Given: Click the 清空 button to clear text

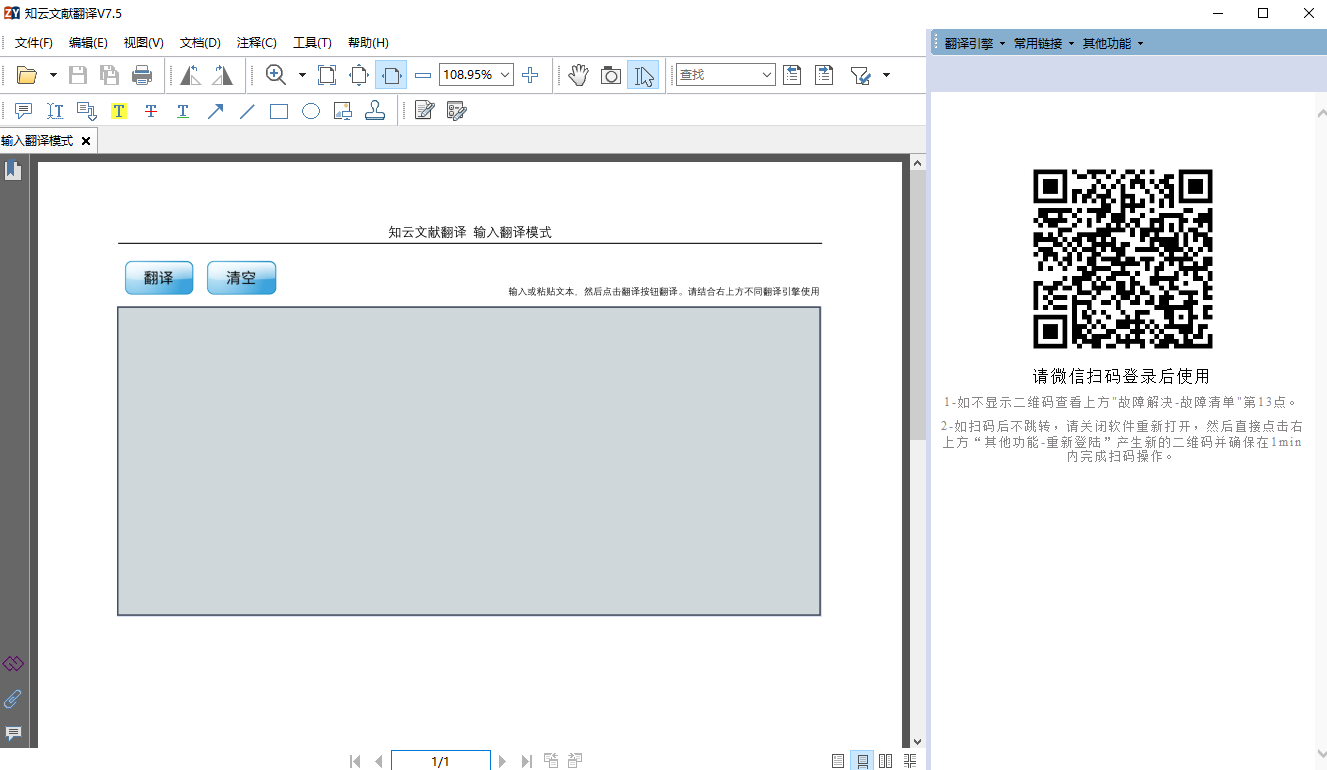Looking at the screenshot, I should point(241,277).
